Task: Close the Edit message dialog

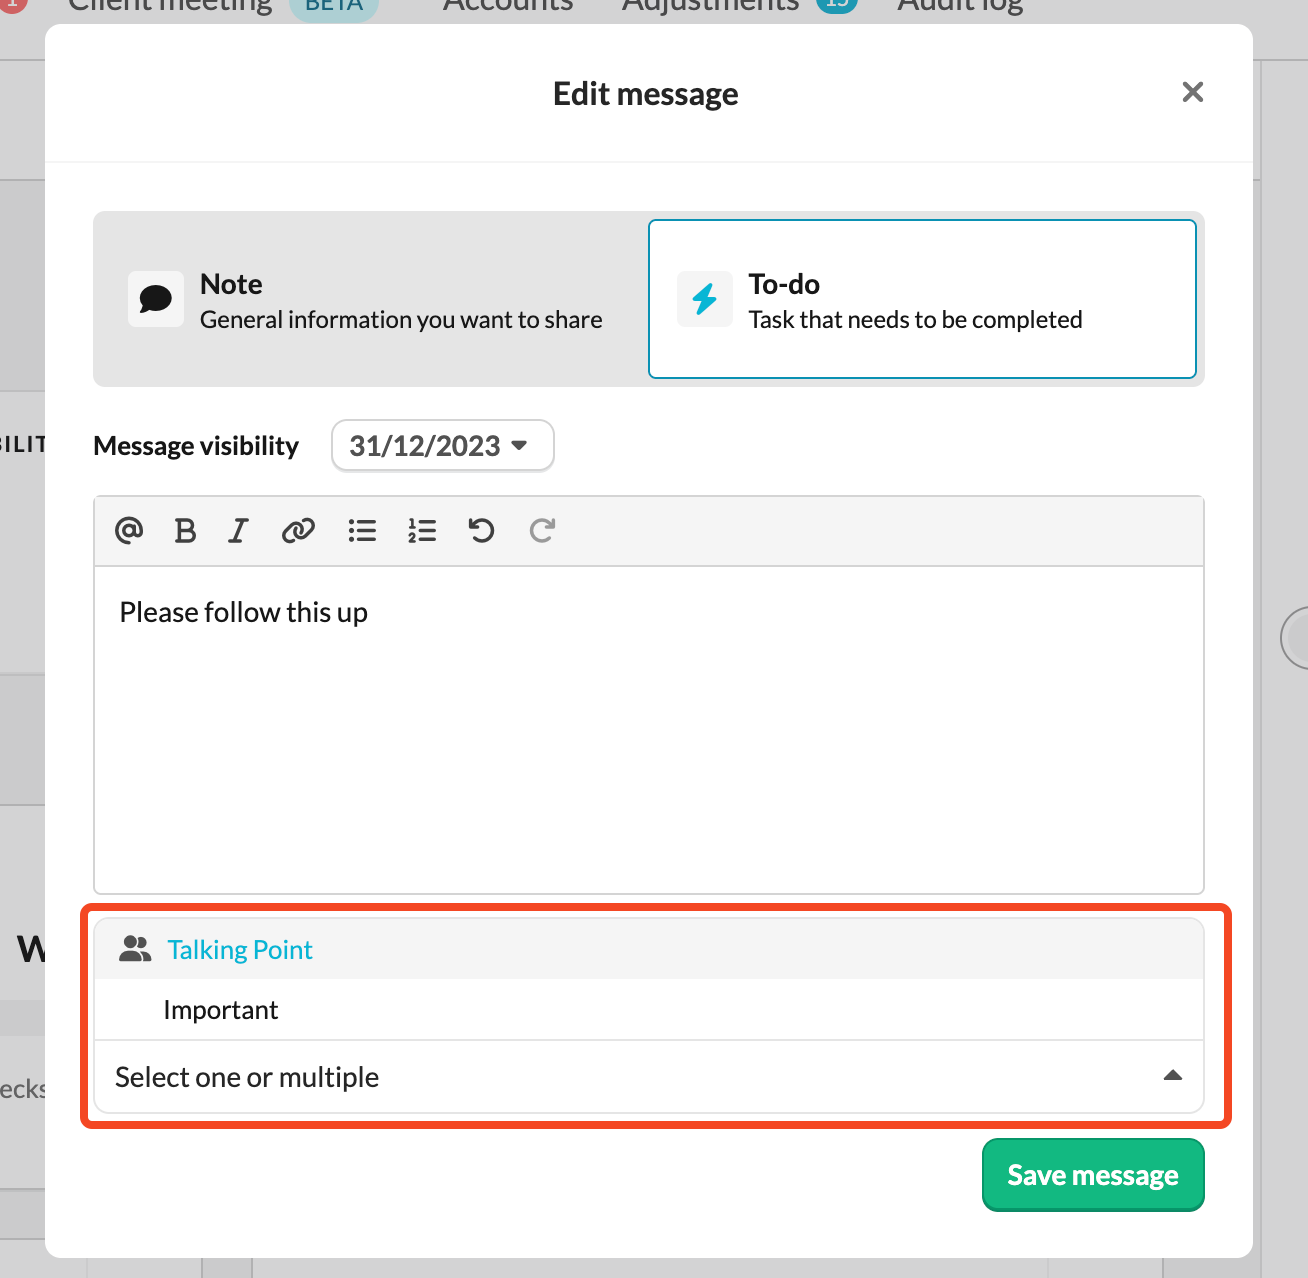Action: pyautogui.click(x=1192, y=92)
